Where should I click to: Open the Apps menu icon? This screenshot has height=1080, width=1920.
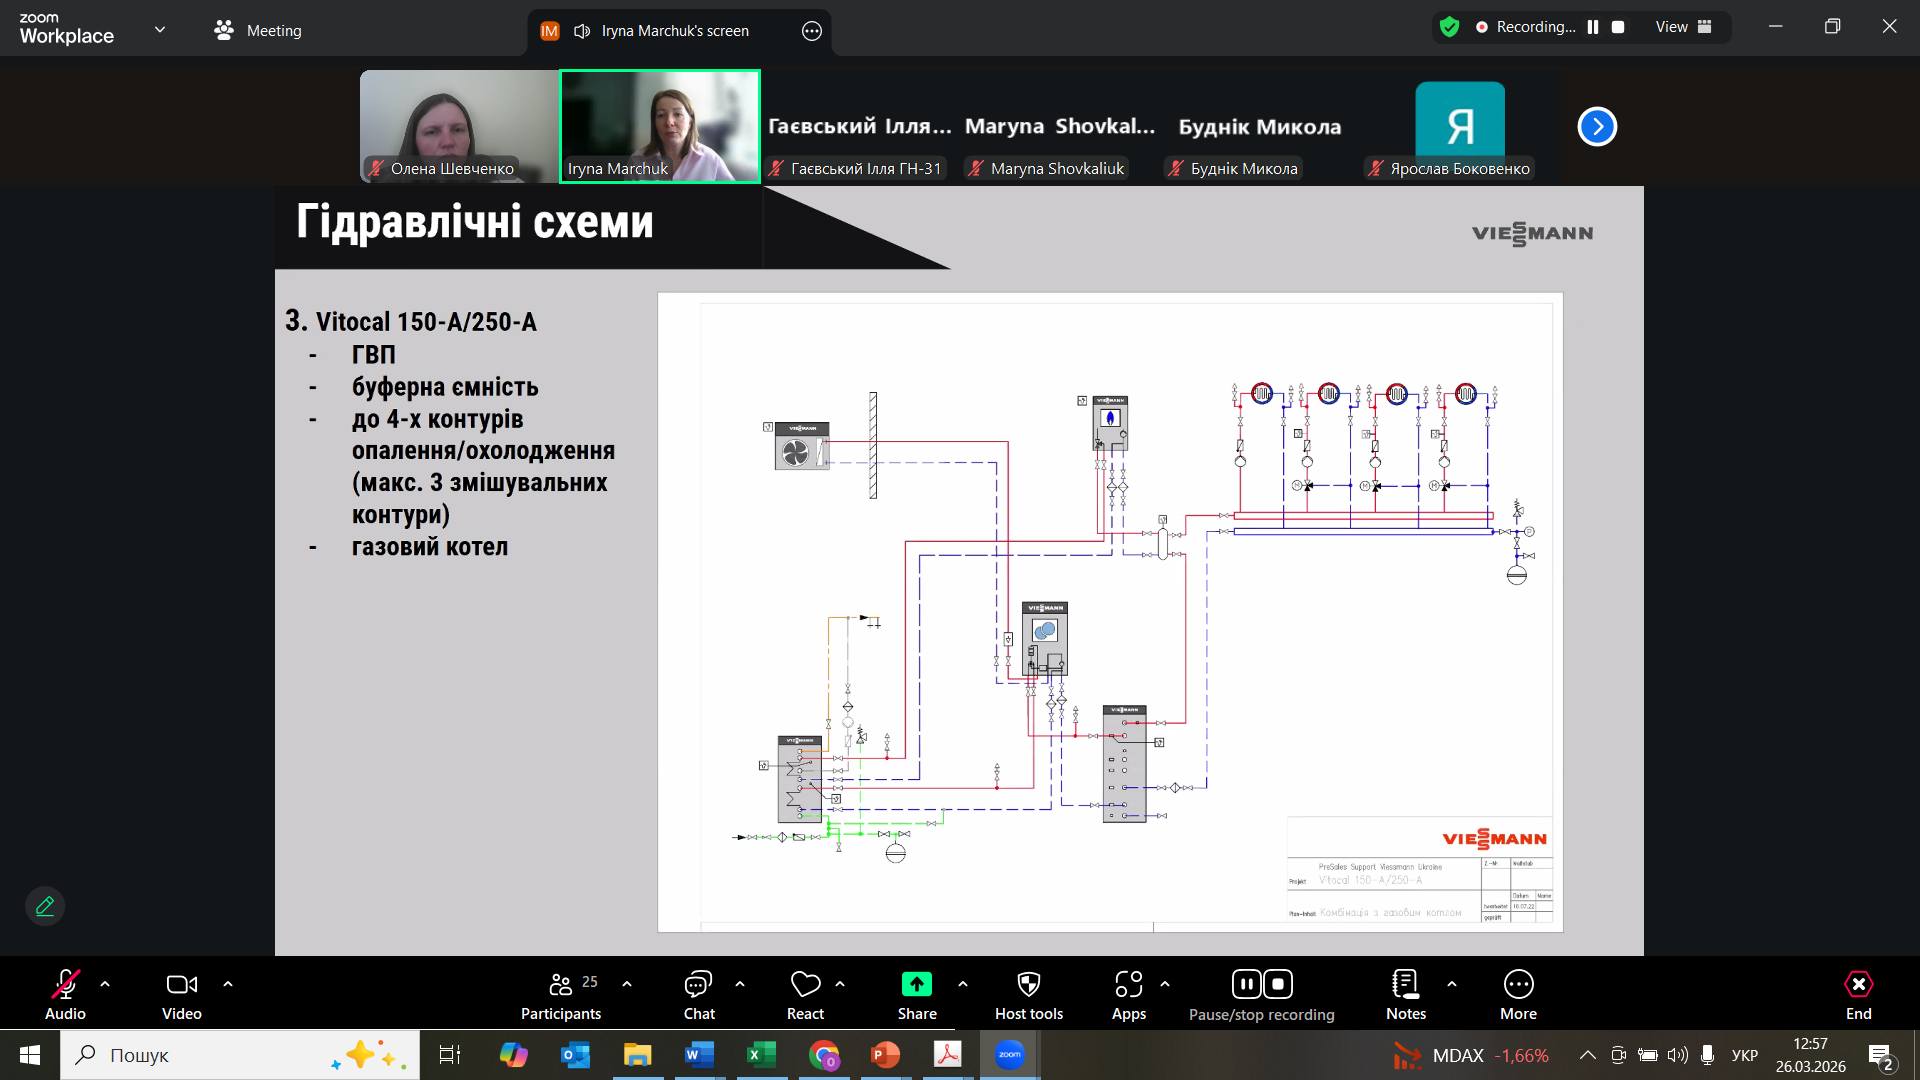(1128, 985)
